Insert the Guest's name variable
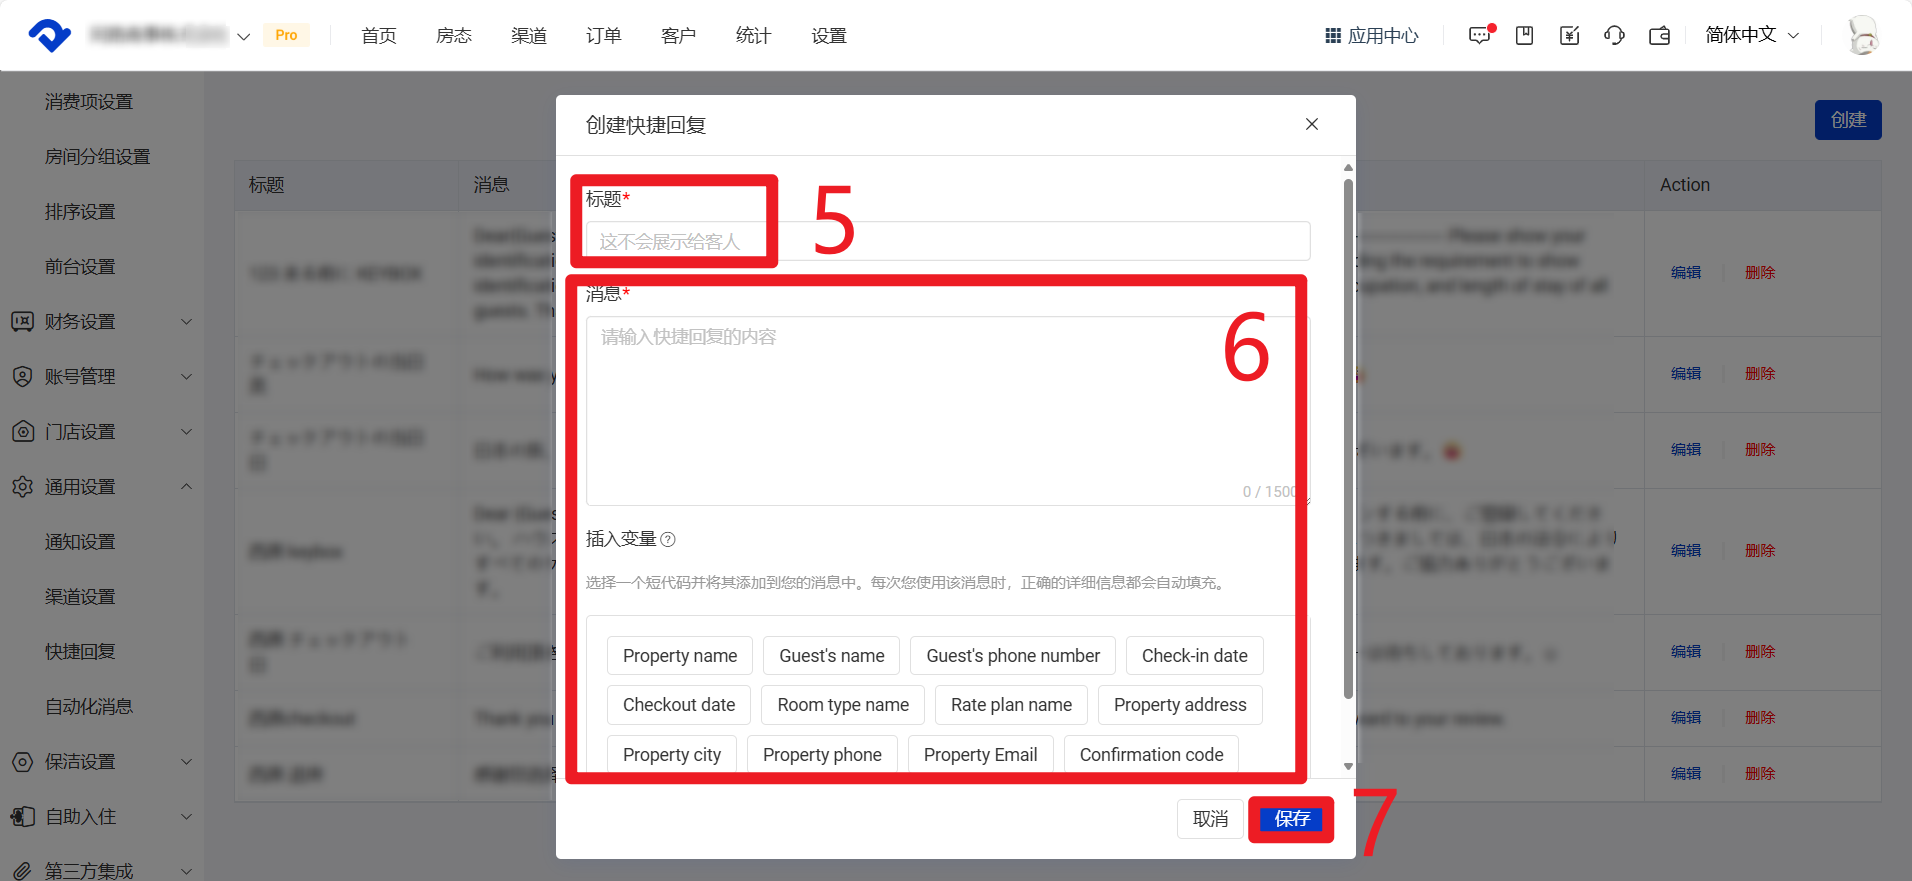The height and width of the screenshot is (881, 1912). [x=831, y=656]
